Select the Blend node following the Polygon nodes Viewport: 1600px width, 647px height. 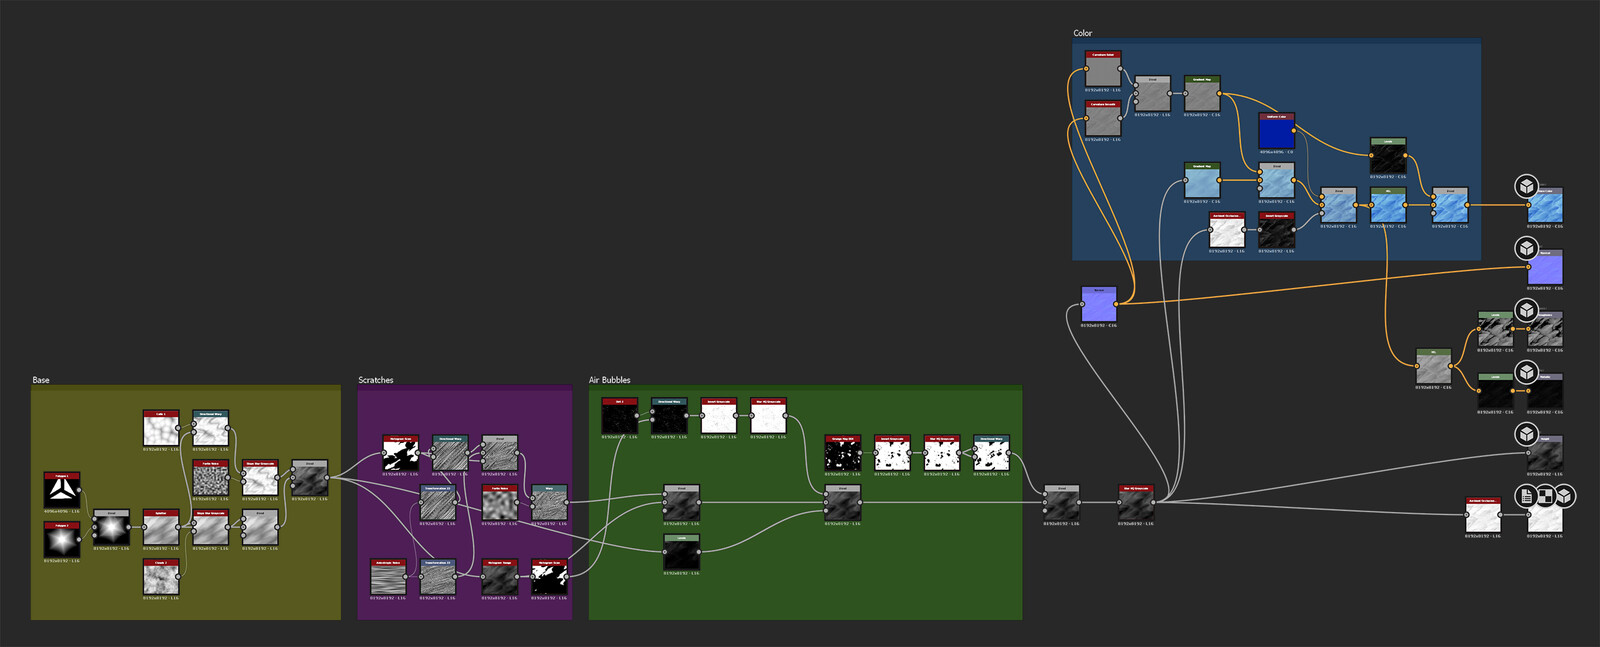(111, 527)
